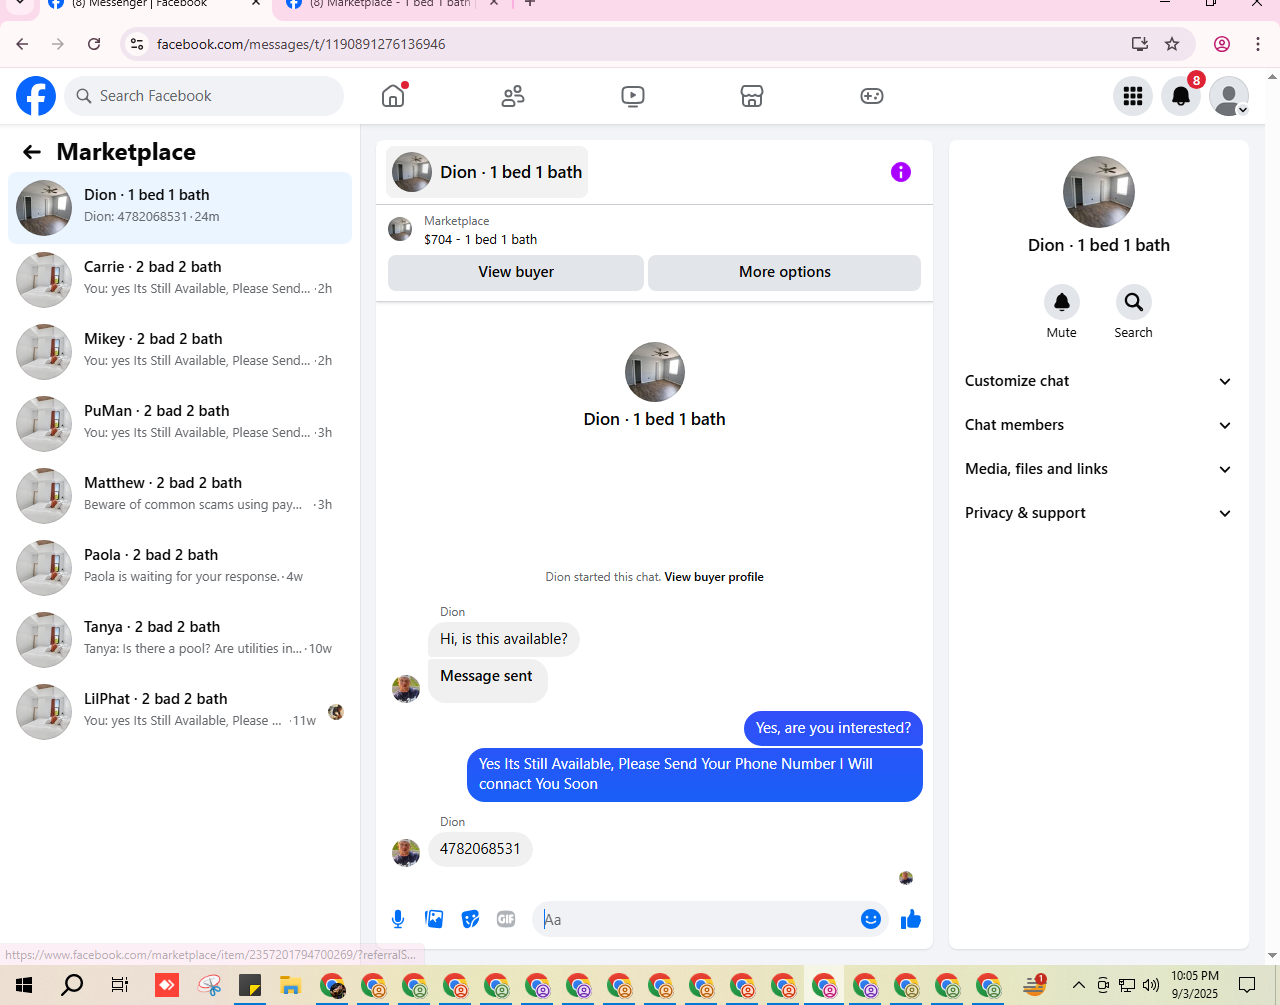Viewport: 1280px width, 1005px height.
Task: Open Matthew · 2 bad 2 bath conversation
Action: [x=180, y=496]
